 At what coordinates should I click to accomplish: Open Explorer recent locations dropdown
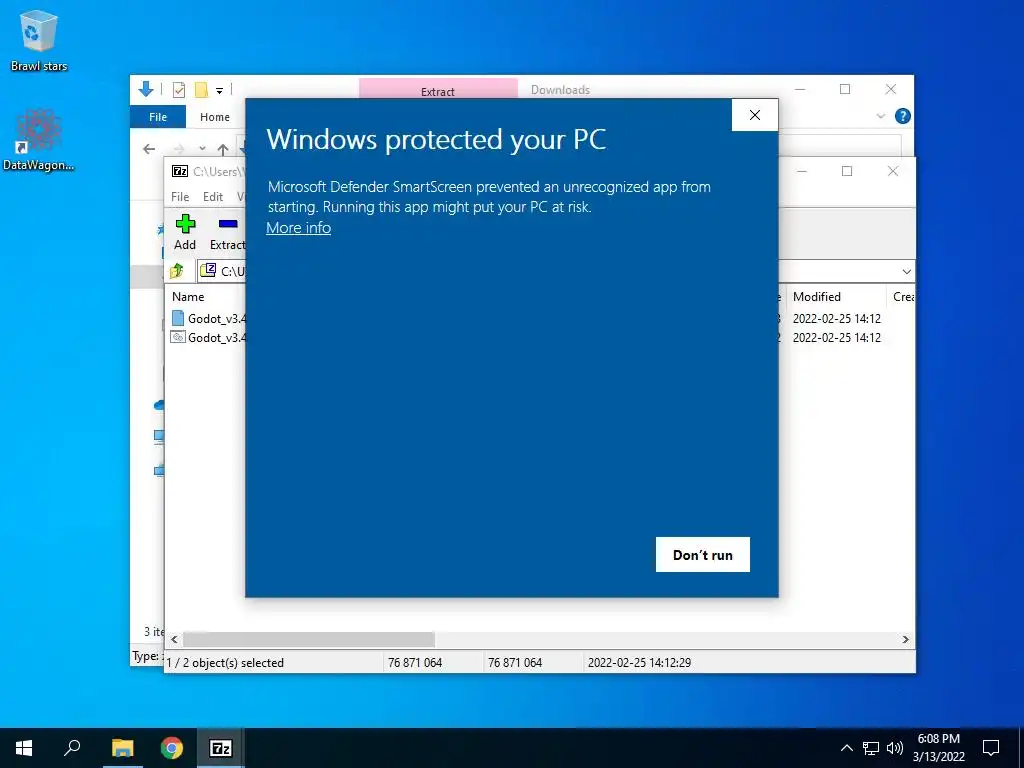click(x=202, y=149)
